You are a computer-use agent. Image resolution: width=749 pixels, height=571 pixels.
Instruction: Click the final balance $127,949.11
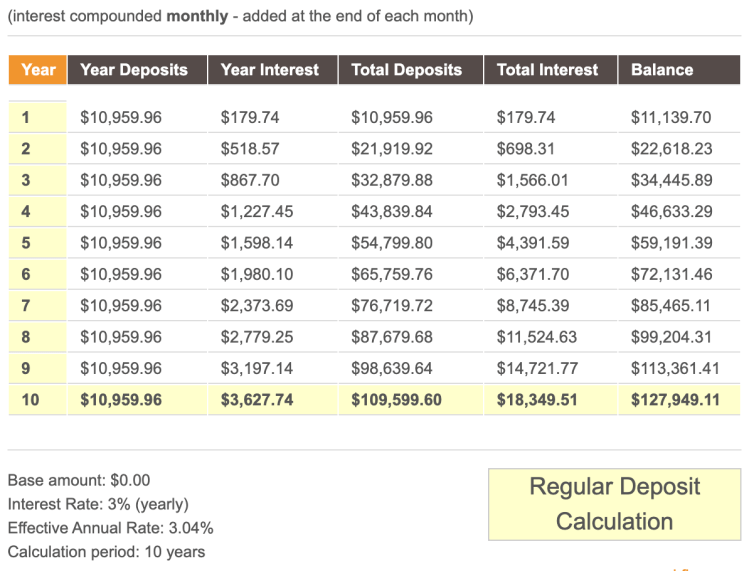coord(676,400)
